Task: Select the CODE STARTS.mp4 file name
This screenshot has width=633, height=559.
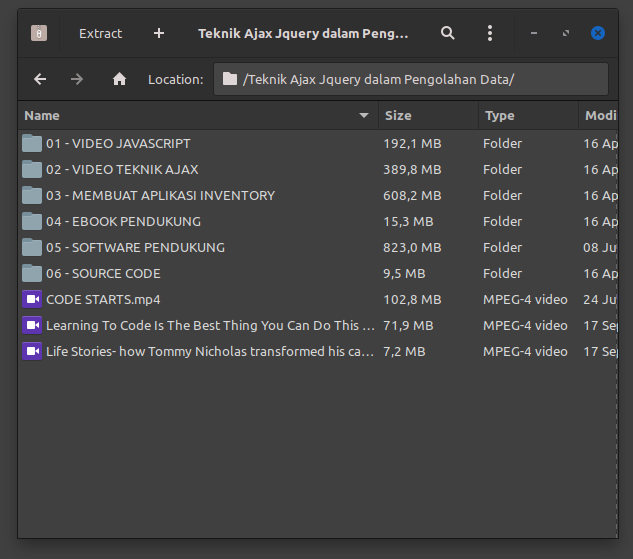Action: pos(103,299)
